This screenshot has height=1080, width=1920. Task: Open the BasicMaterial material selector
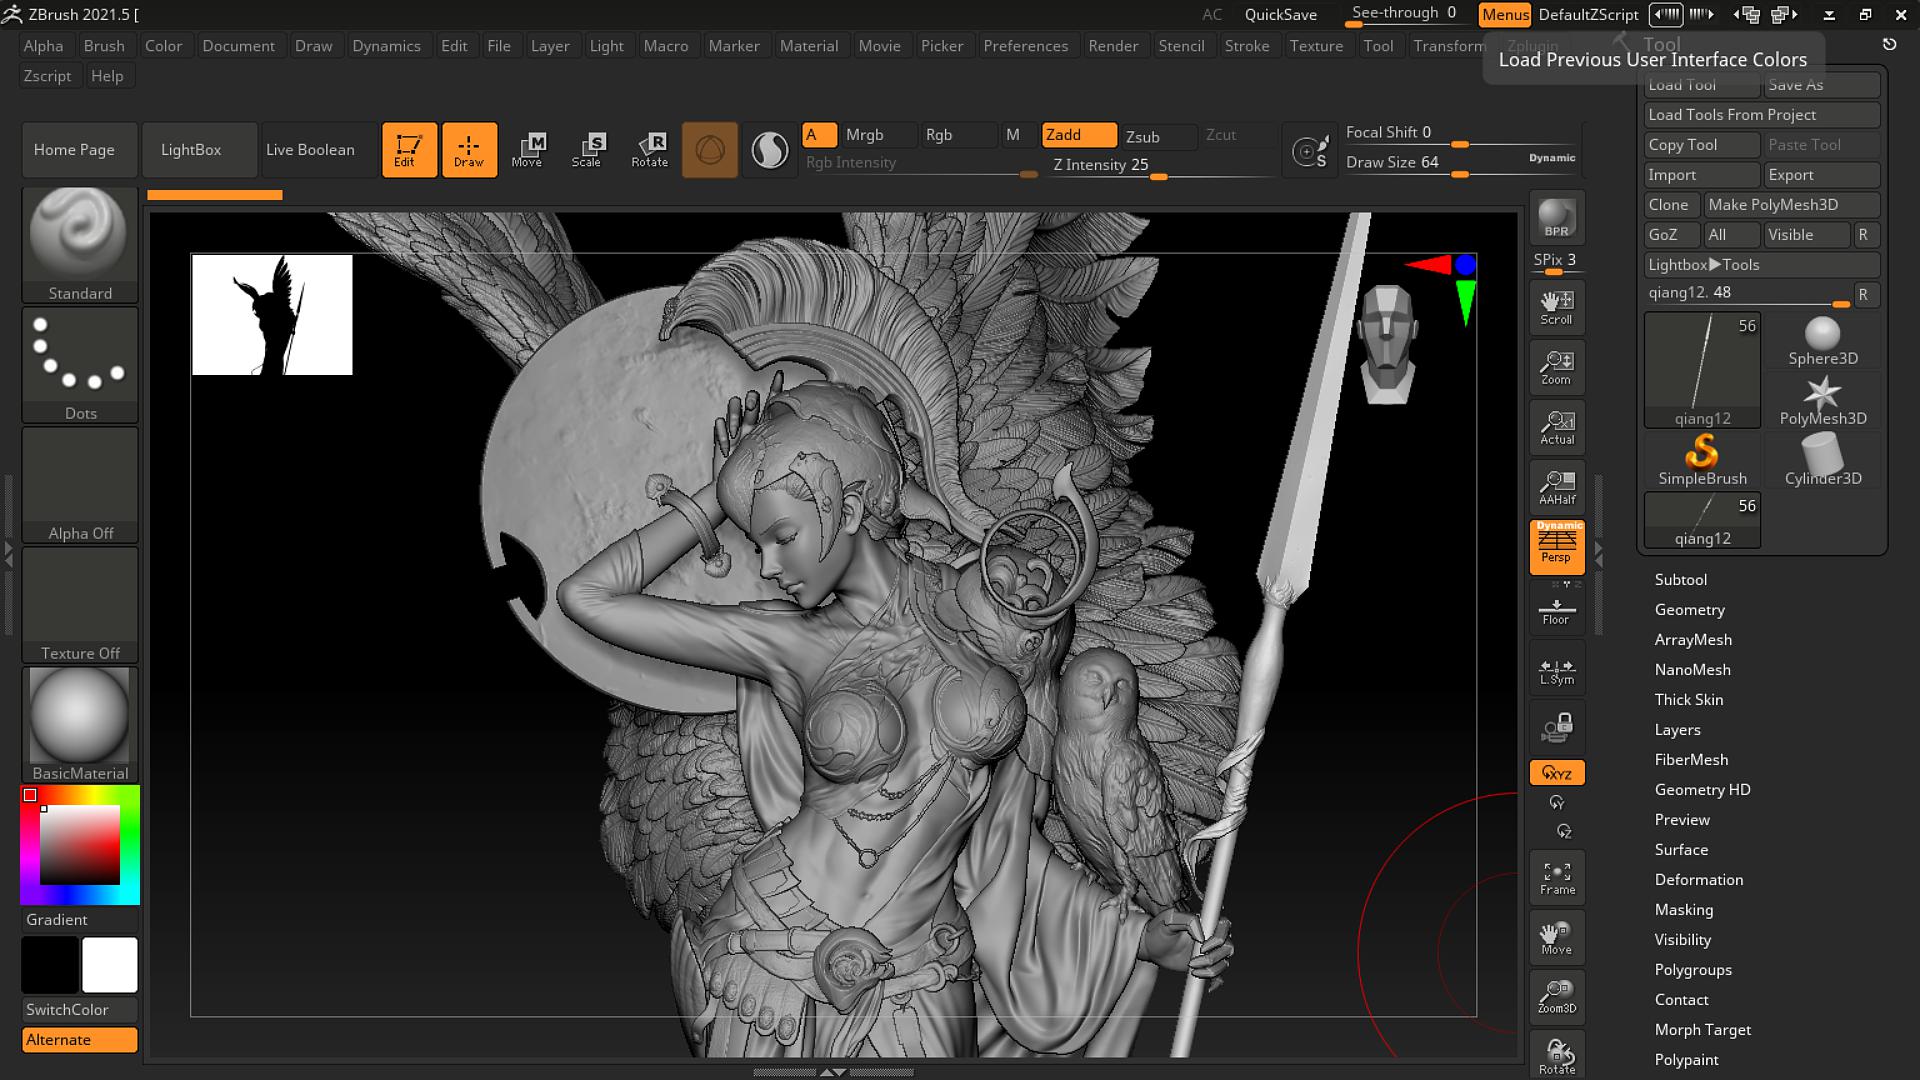(x=80, y=725)
